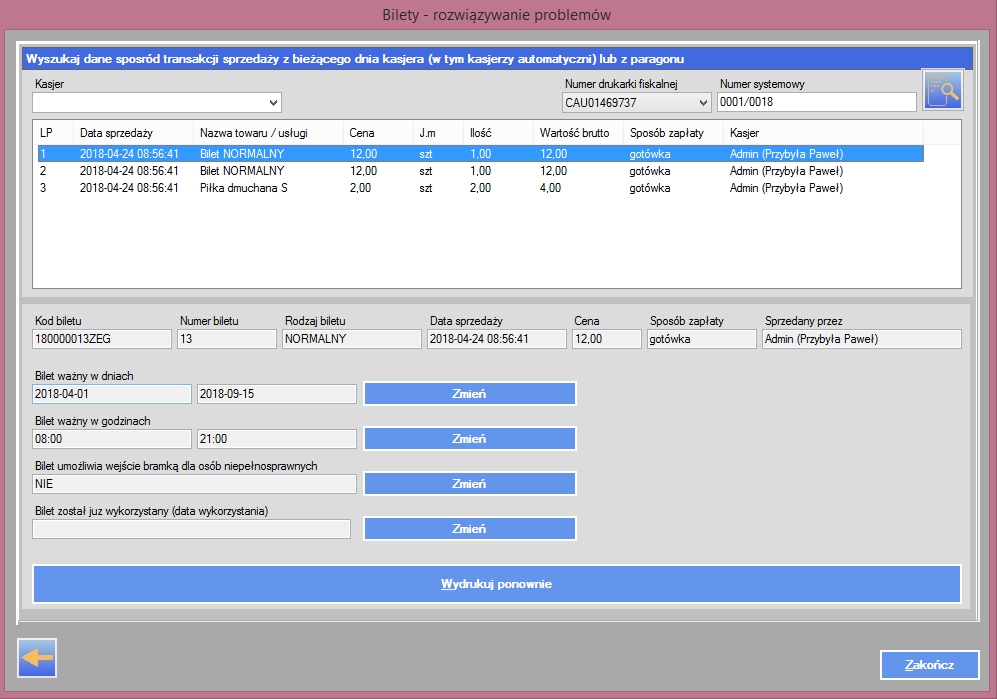Click the 4,00 gross value cell
This screenshot has height=699, width=997.
(551, 188)
